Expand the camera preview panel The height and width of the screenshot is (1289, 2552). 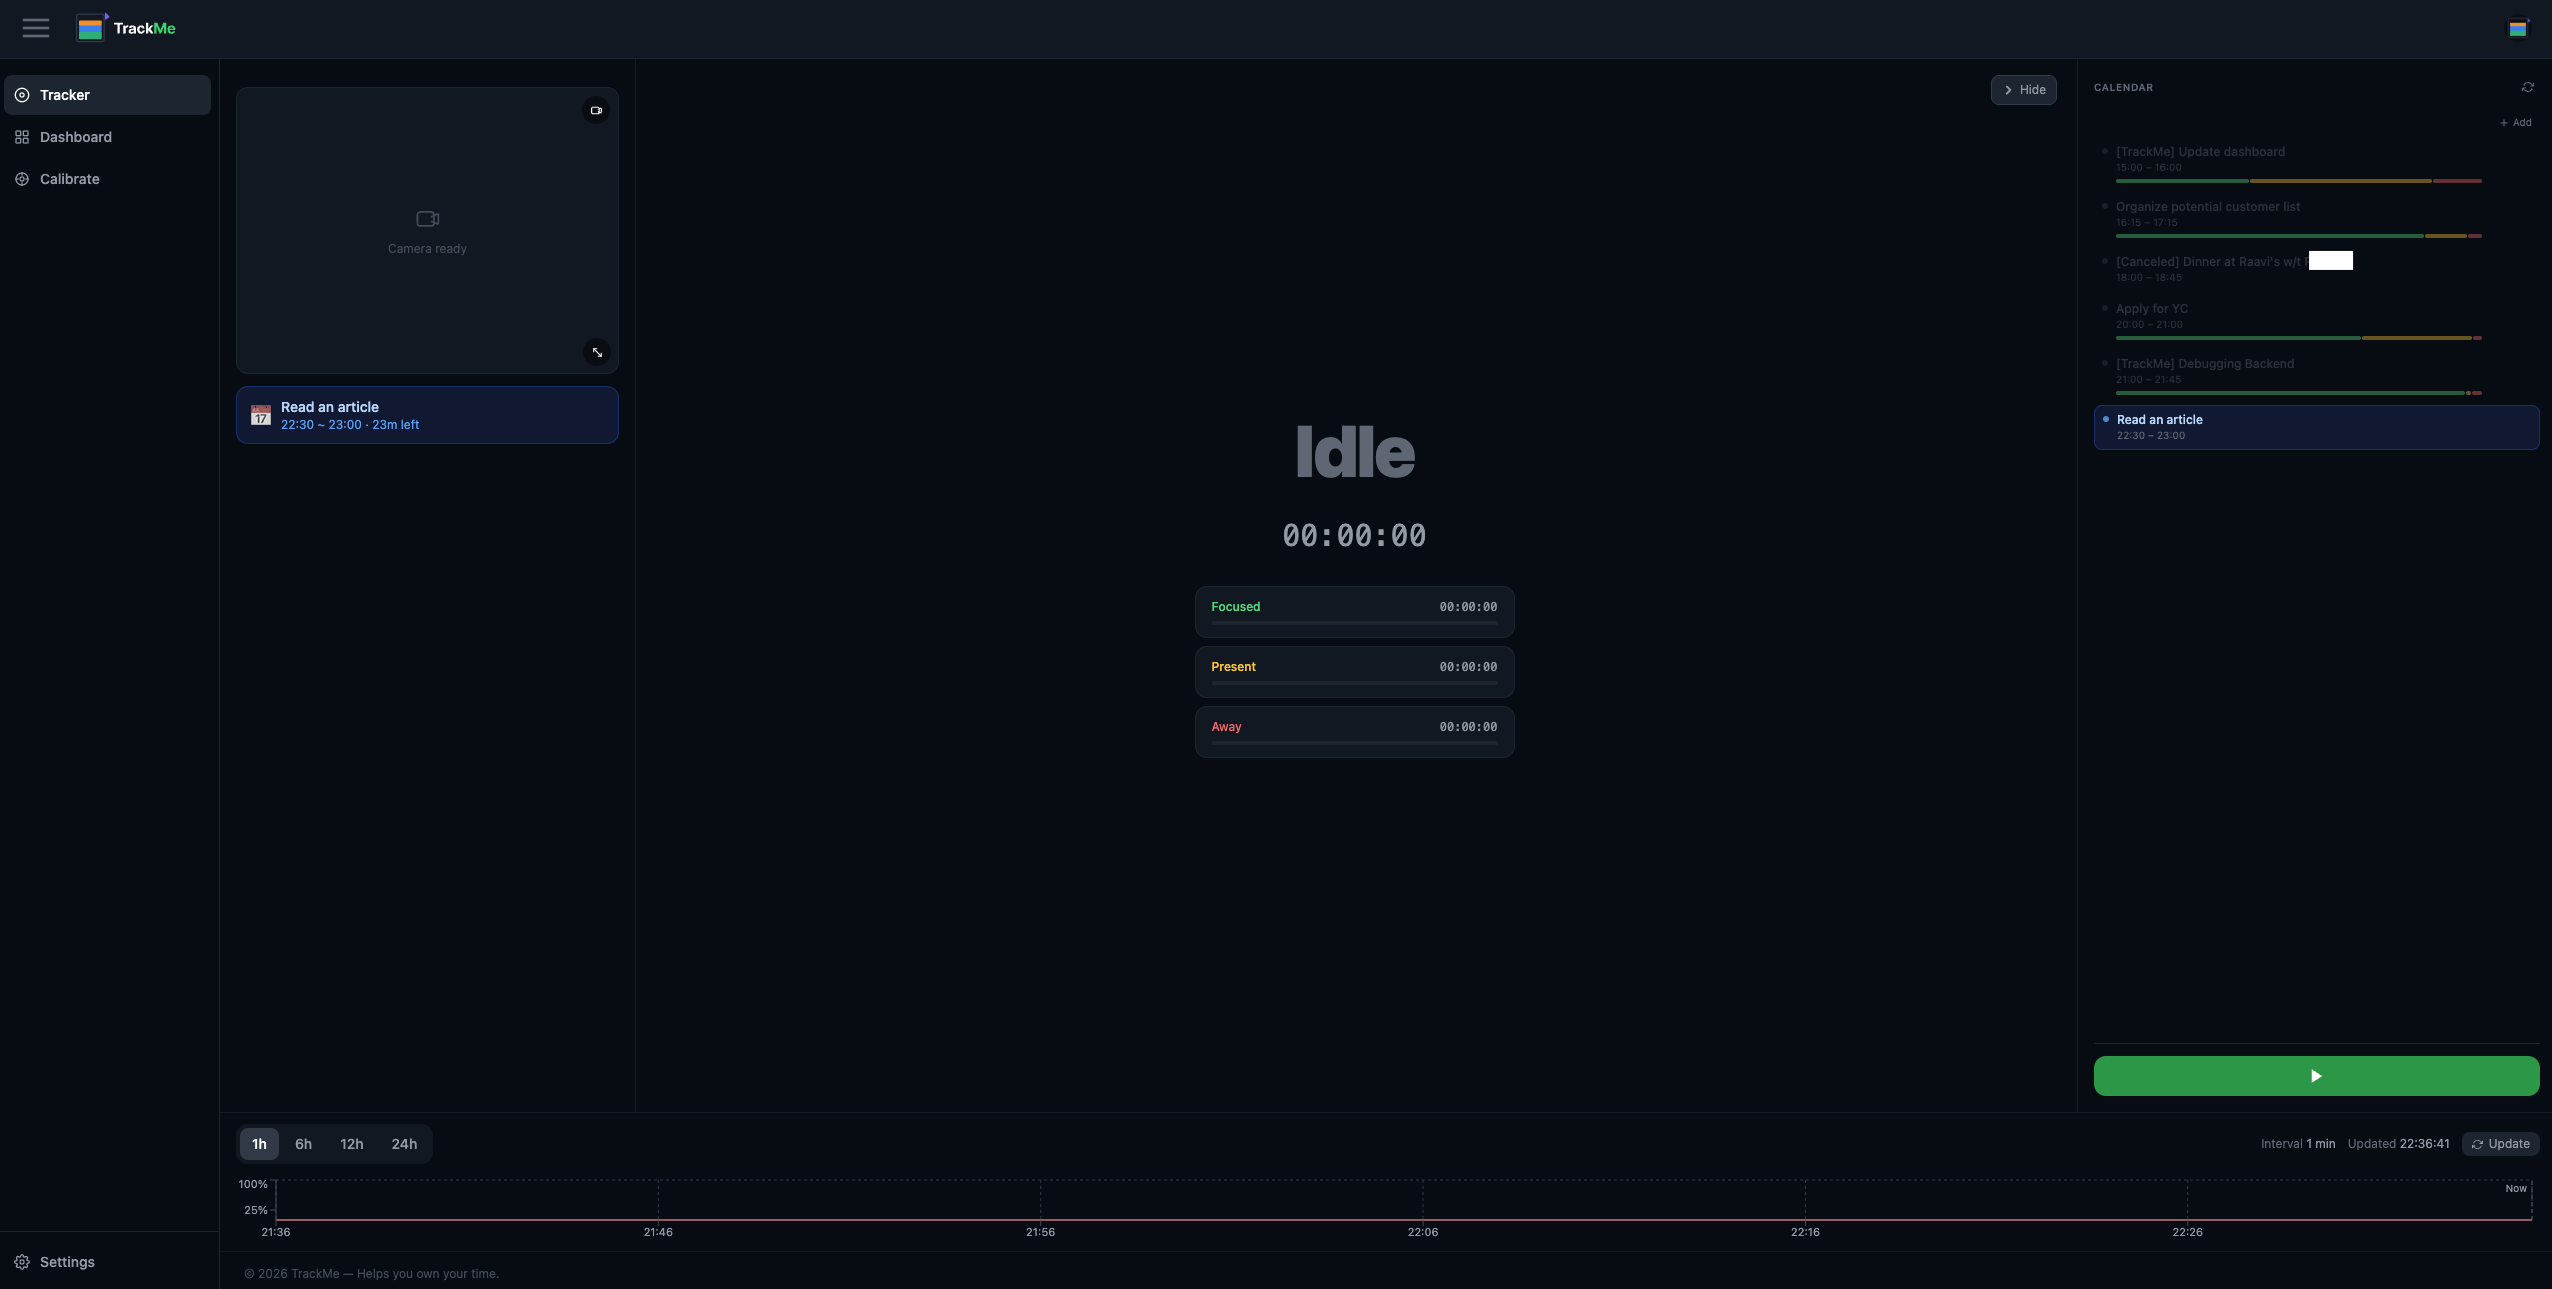pos(597,352)
